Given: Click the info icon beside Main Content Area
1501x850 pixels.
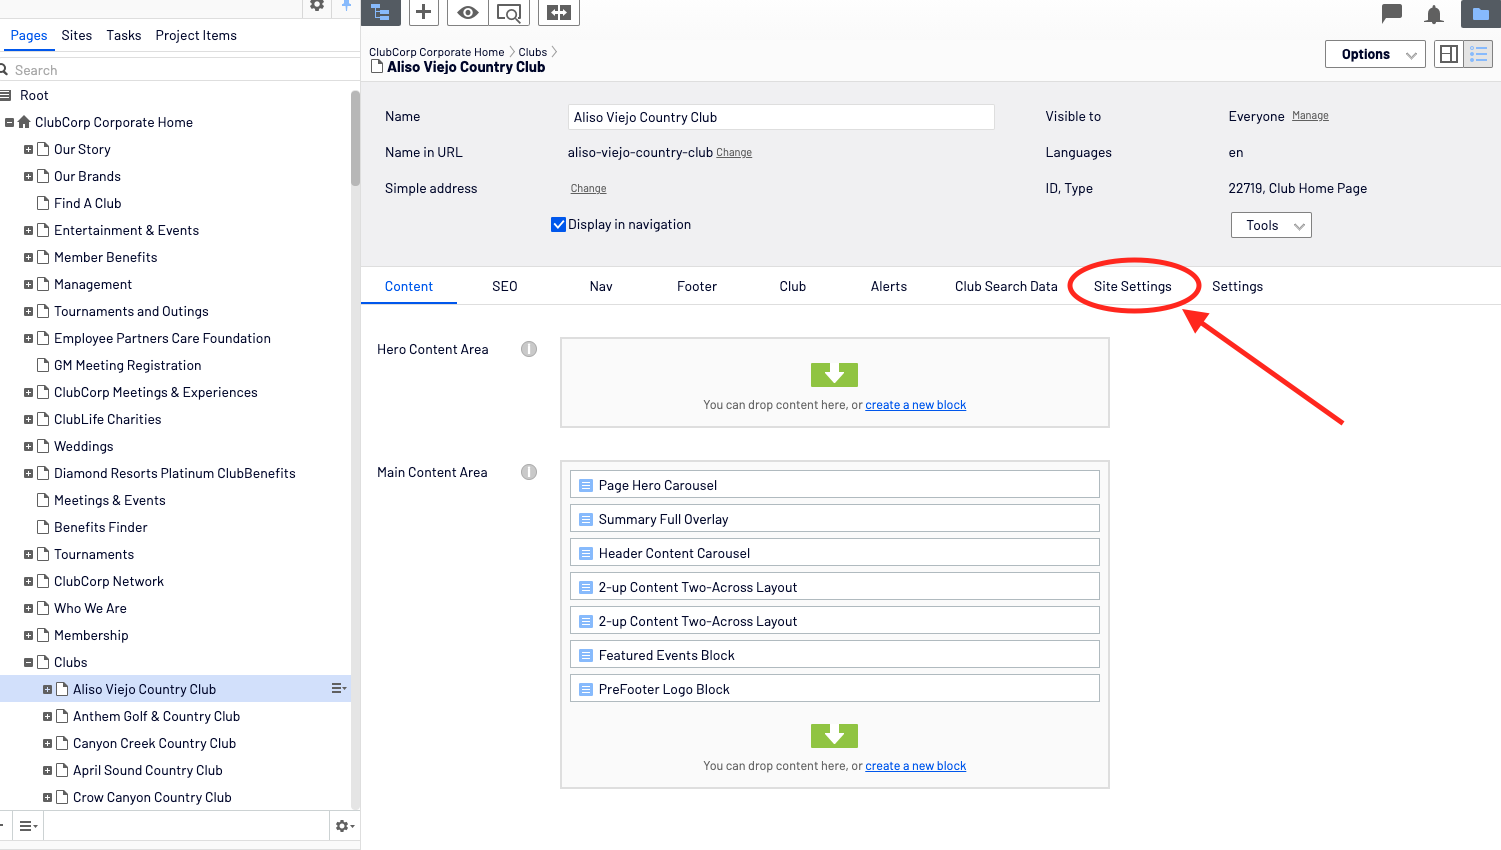Looking at the screenshot, I should coord(529,472).
